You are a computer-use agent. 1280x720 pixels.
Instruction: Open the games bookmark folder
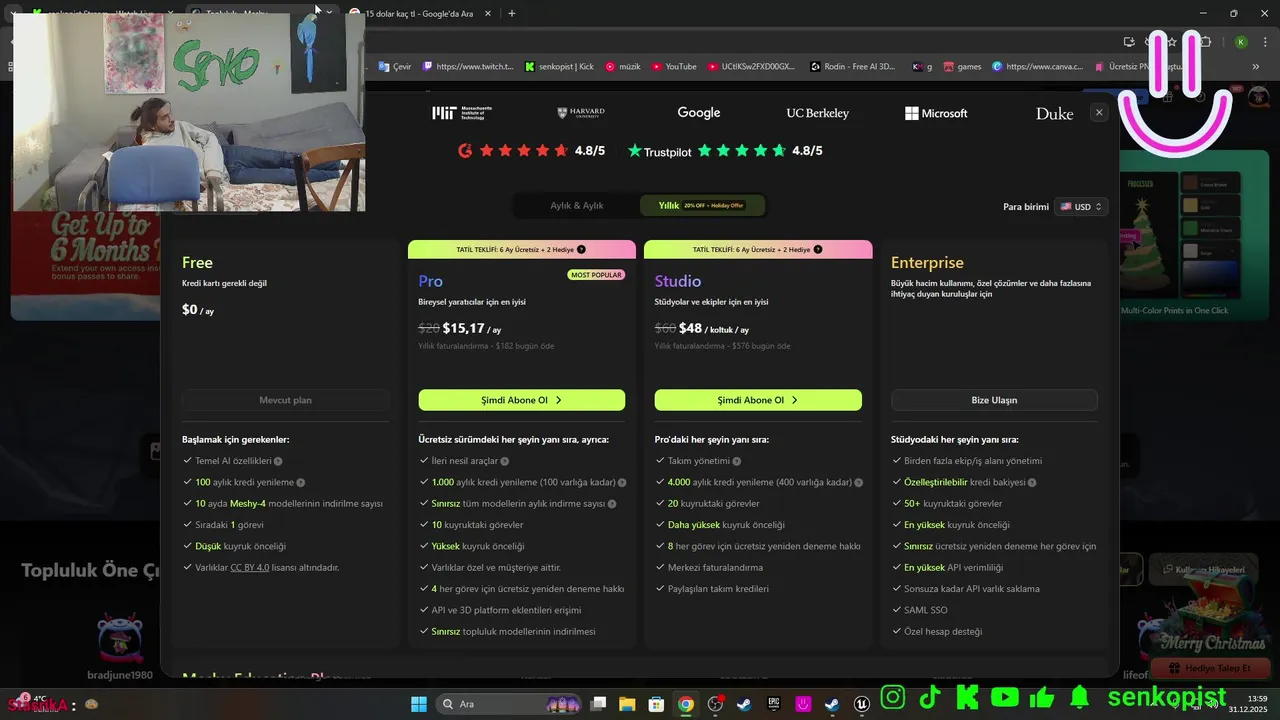pos(961,67)
